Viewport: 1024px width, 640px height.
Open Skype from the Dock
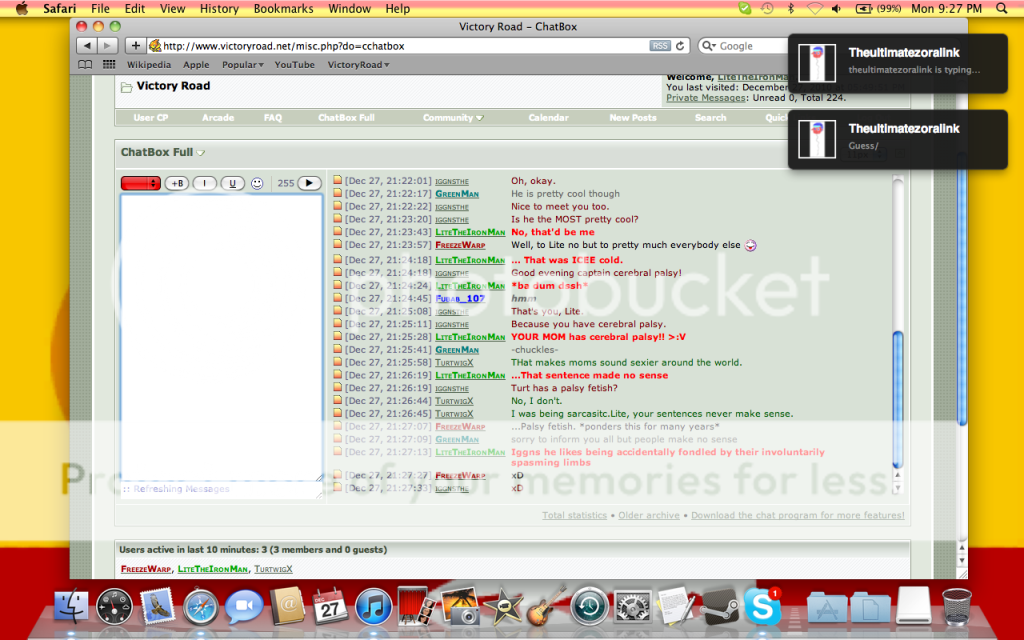[x=762, y=607]
